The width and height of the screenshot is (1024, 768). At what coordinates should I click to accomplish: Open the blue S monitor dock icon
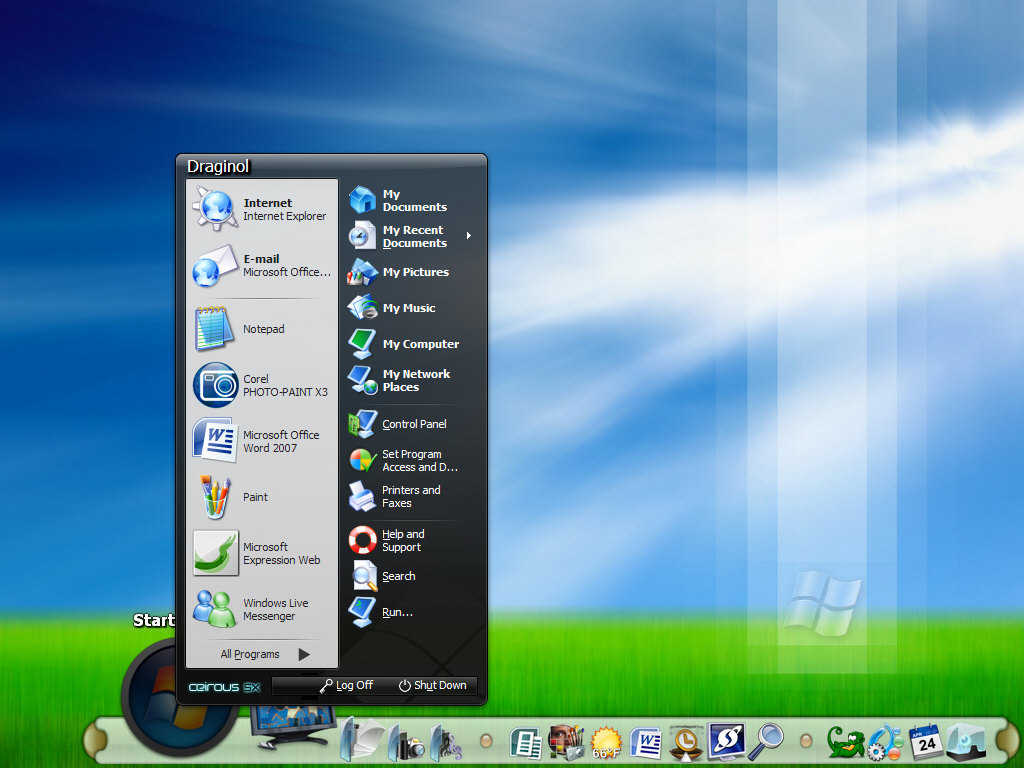[x=726, y=741]
